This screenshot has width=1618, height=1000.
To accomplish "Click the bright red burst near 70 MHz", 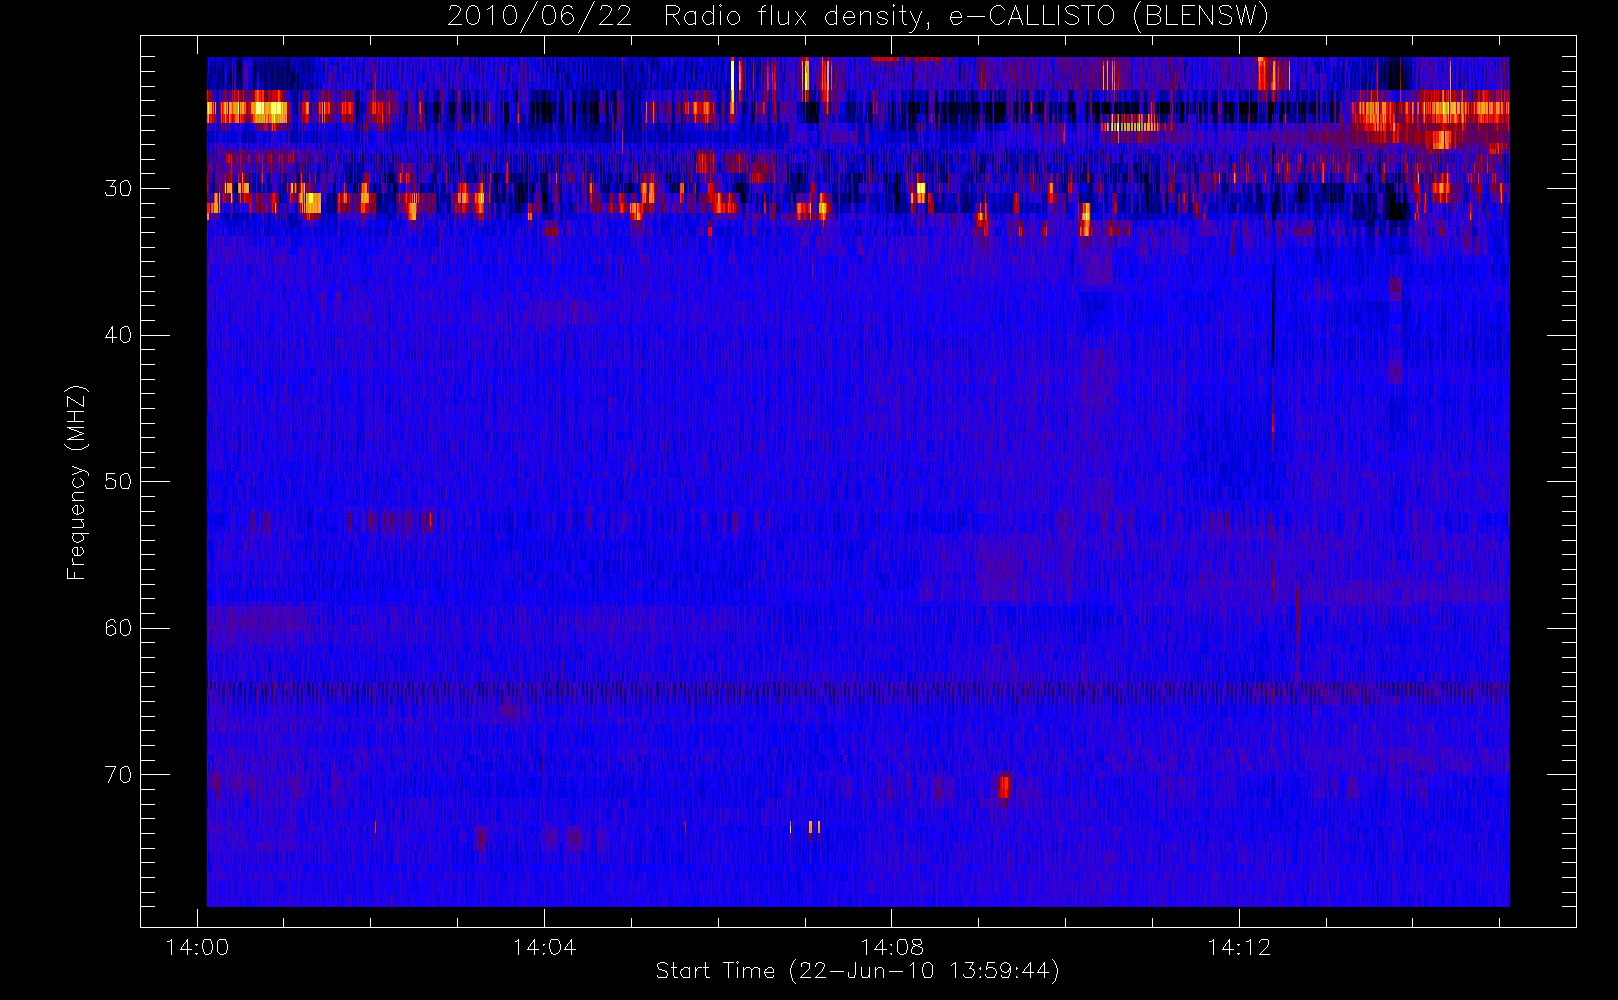I will pos(1003,786).
